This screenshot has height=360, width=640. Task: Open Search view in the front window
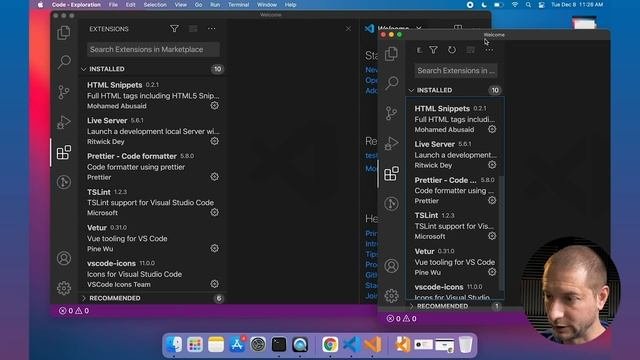(391, 83)
